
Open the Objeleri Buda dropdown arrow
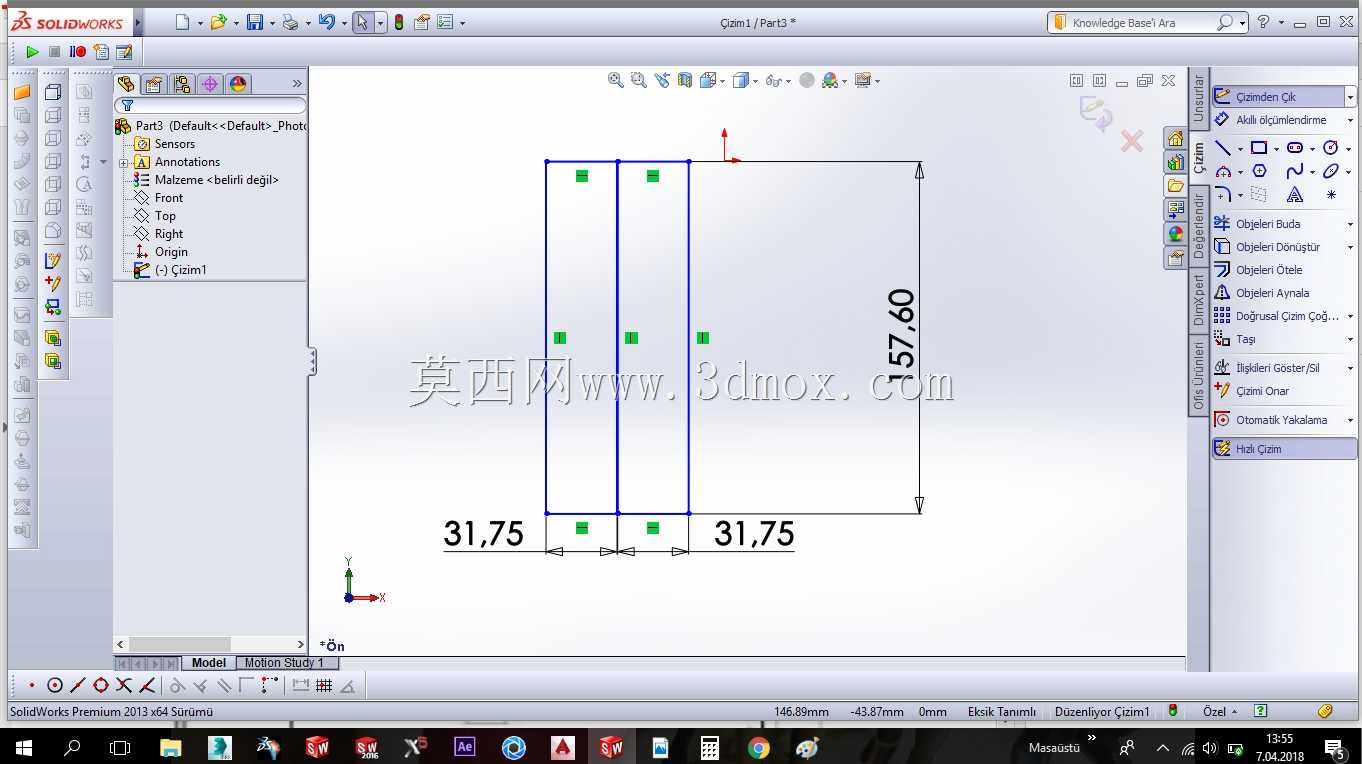(x=1351, y=224)
